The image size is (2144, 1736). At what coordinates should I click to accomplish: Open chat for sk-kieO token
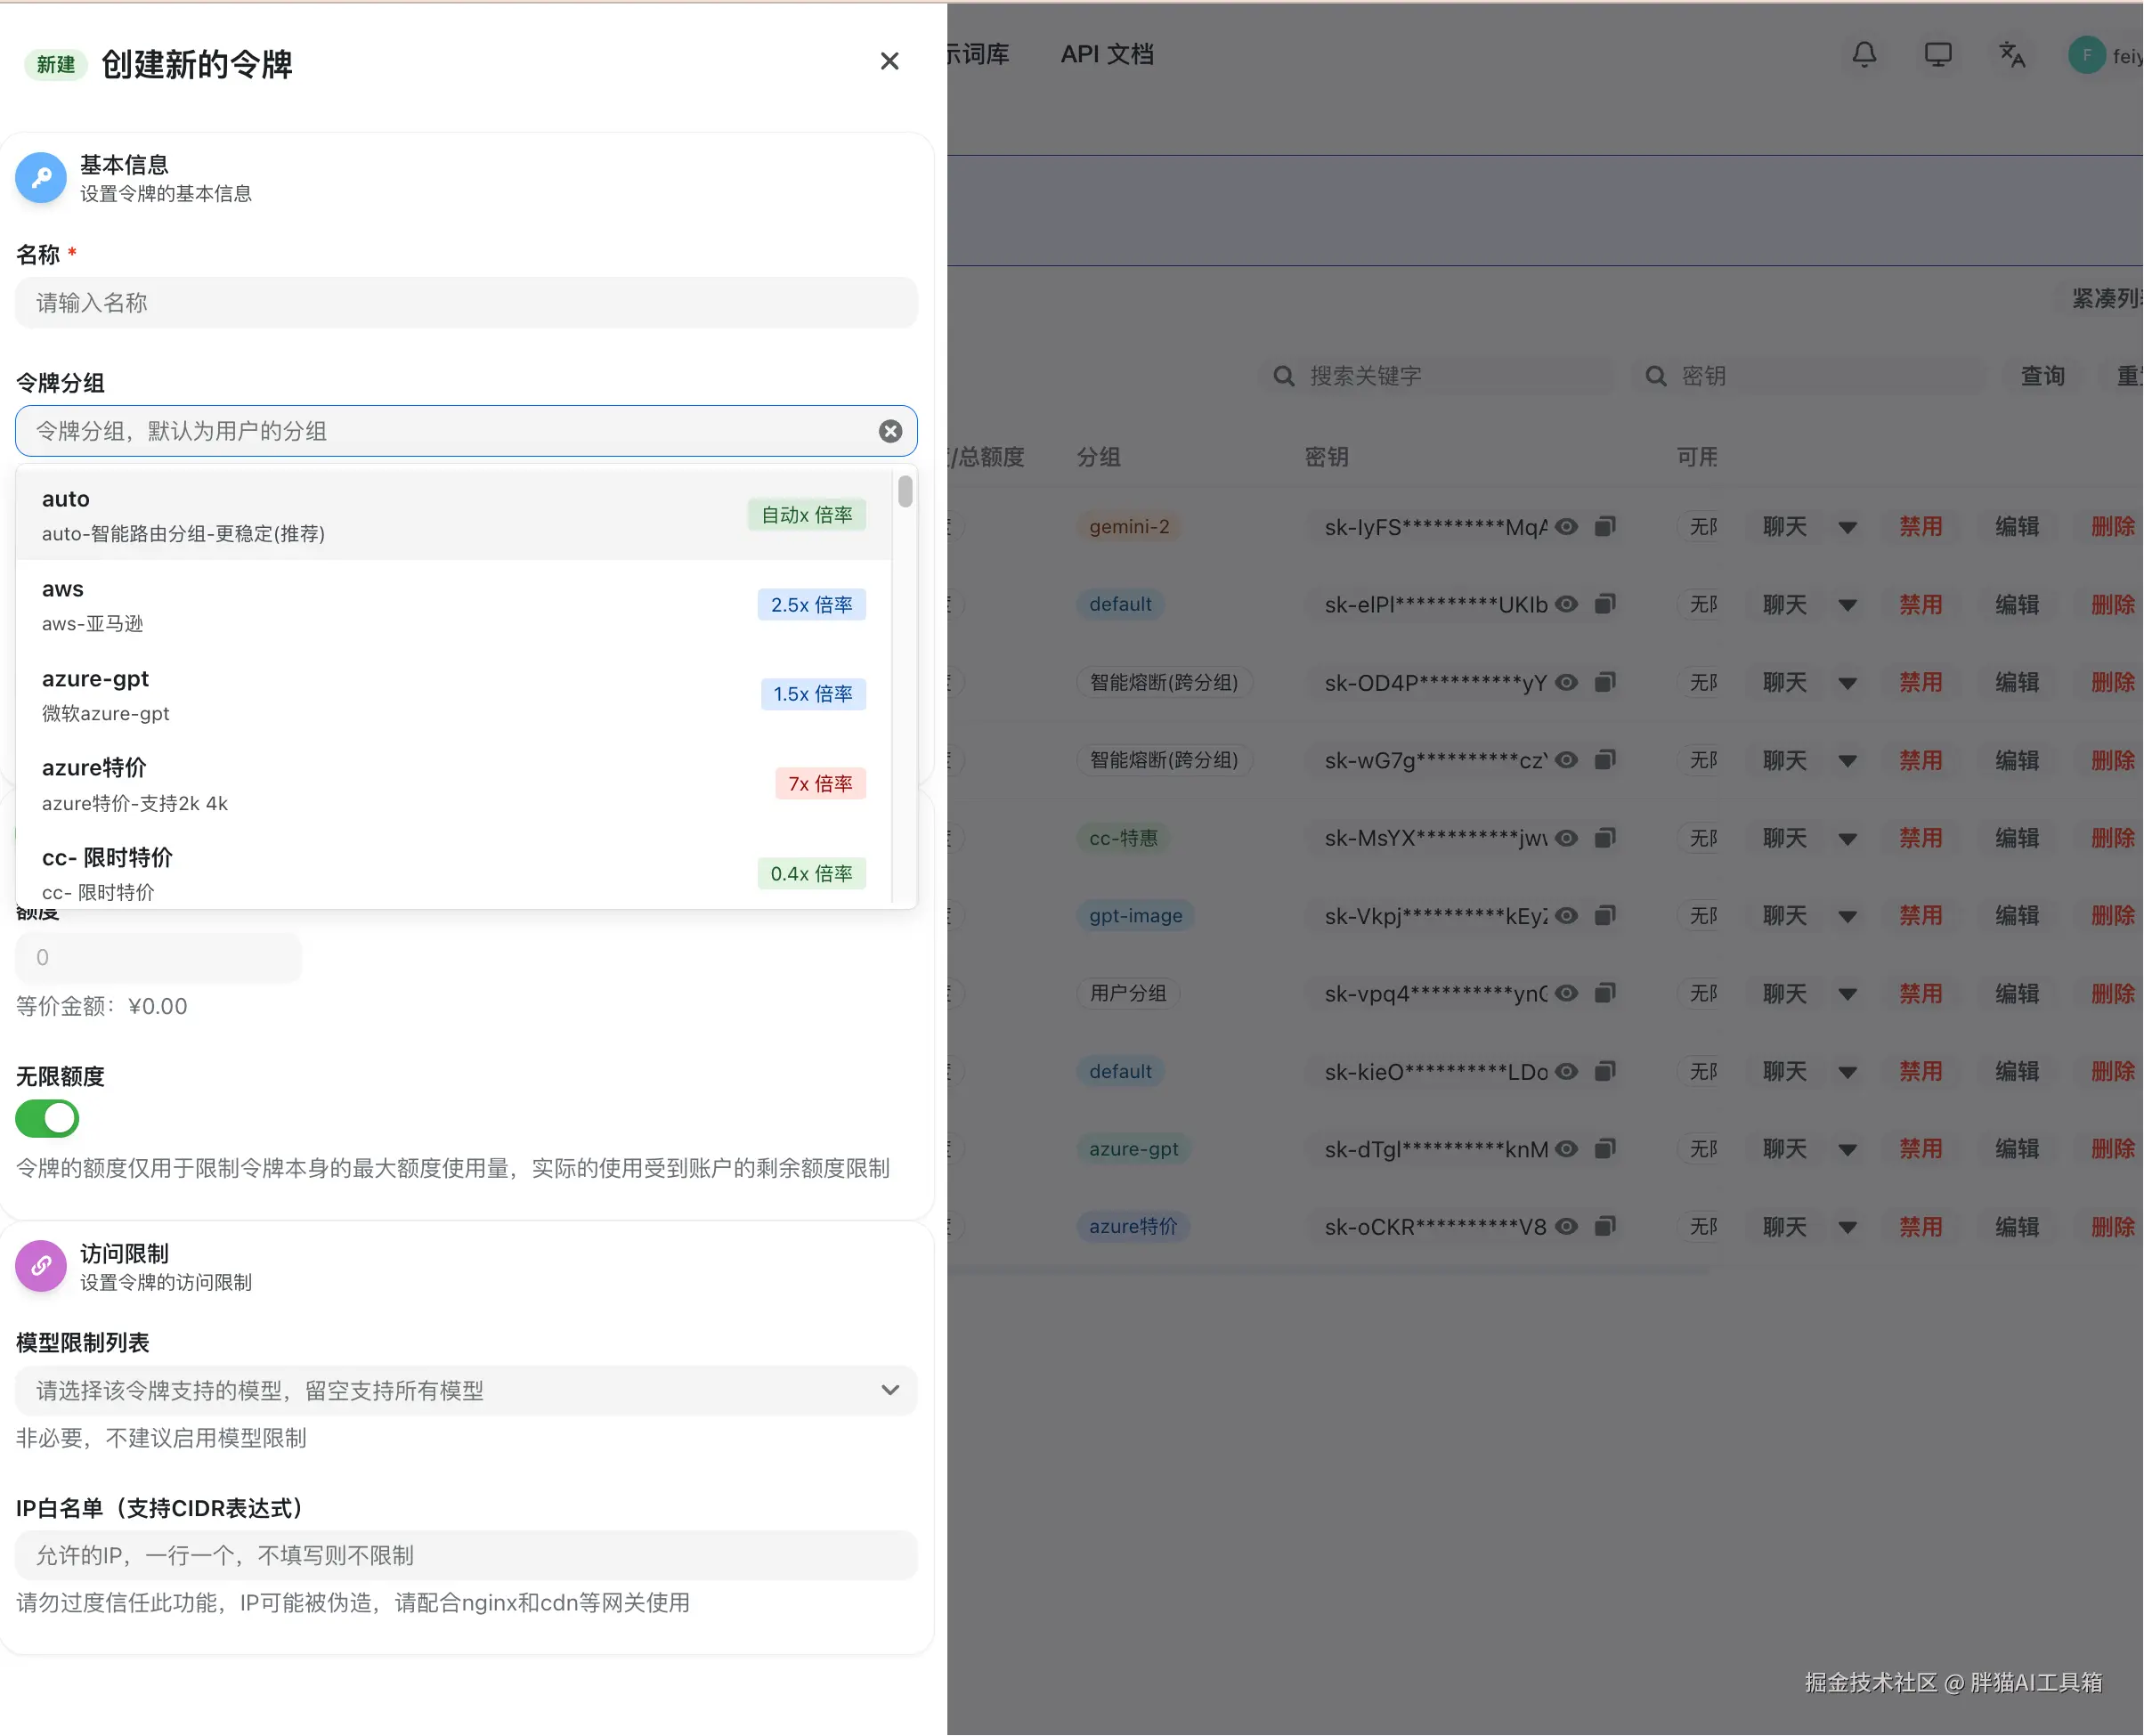pos(1784,1072)
